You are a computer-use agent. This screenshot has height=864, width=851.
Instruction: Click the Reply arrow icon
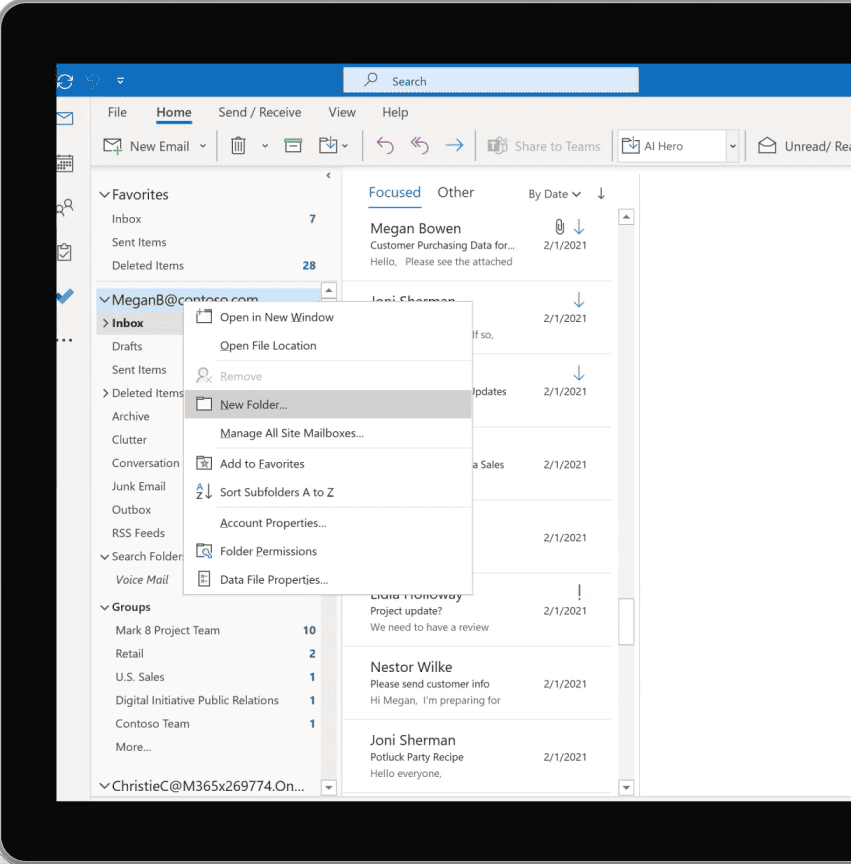385,145
